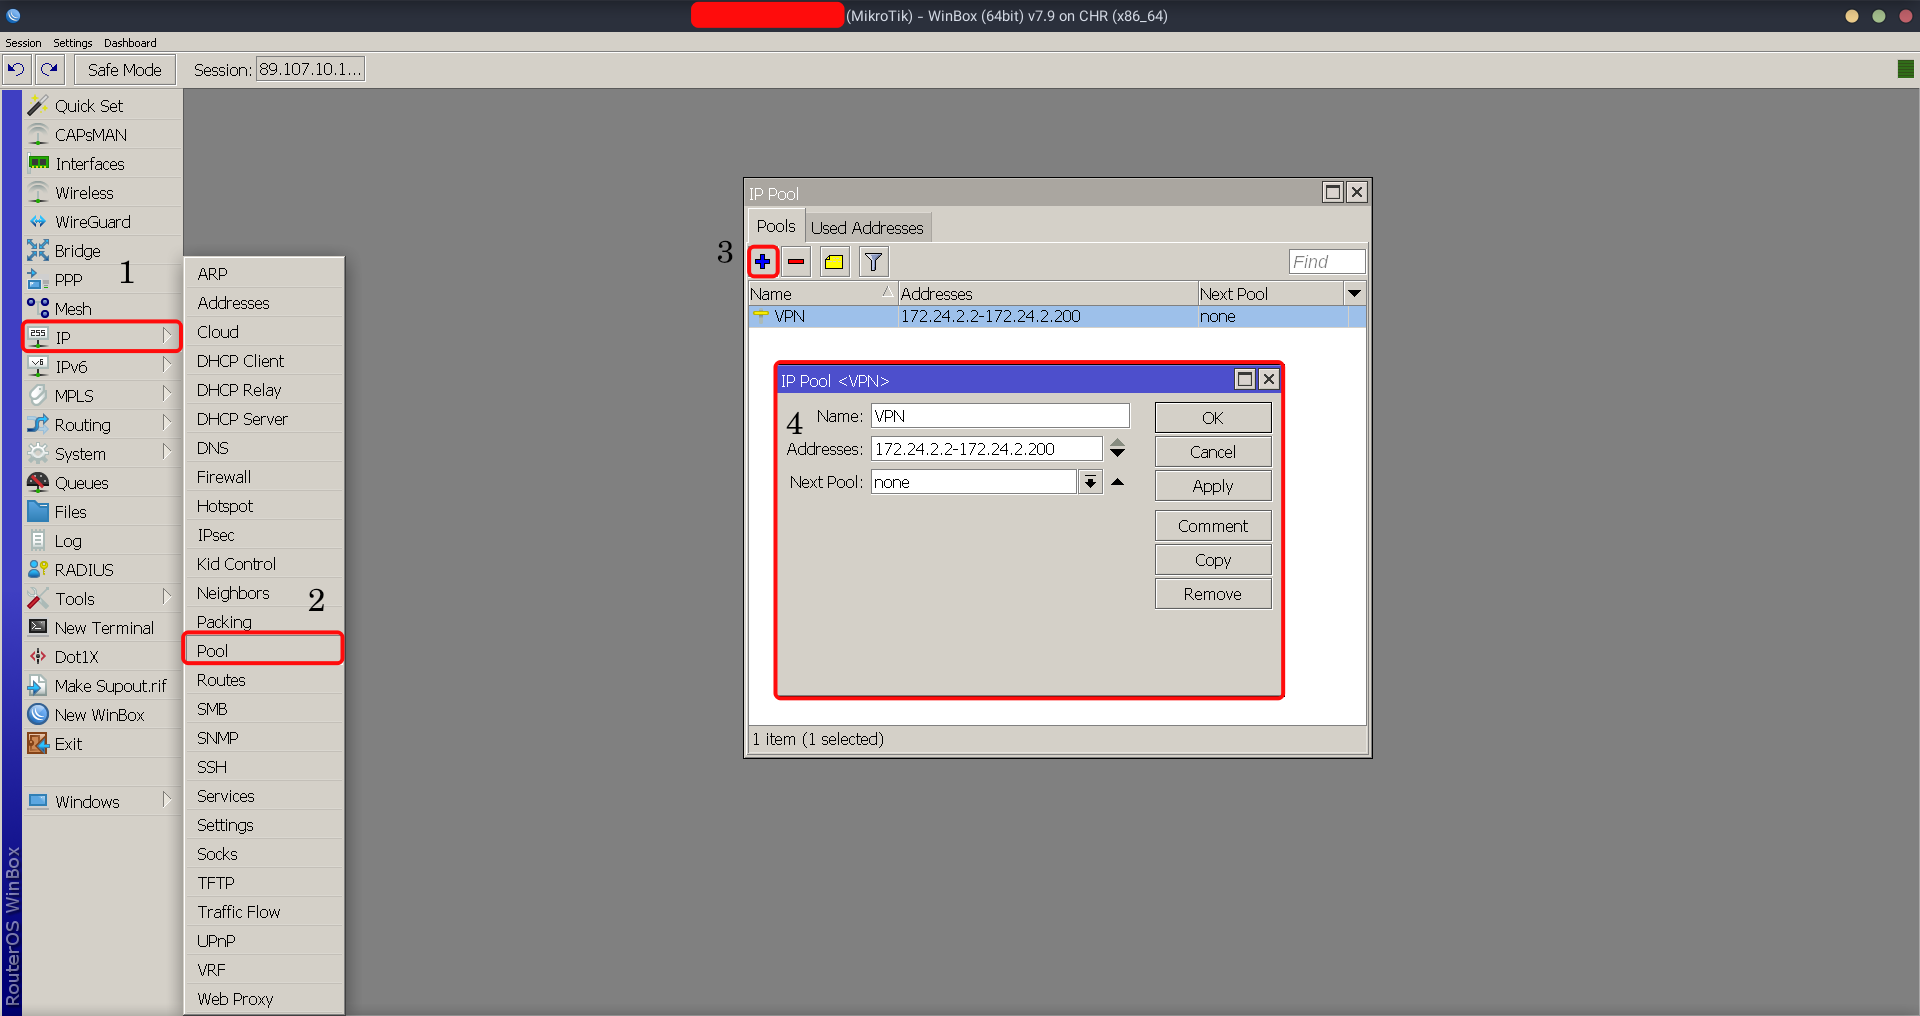This screenshot has height=1016, width=1920.
Task: Toggle Safe Mode
Action: (x=124, y=70)
